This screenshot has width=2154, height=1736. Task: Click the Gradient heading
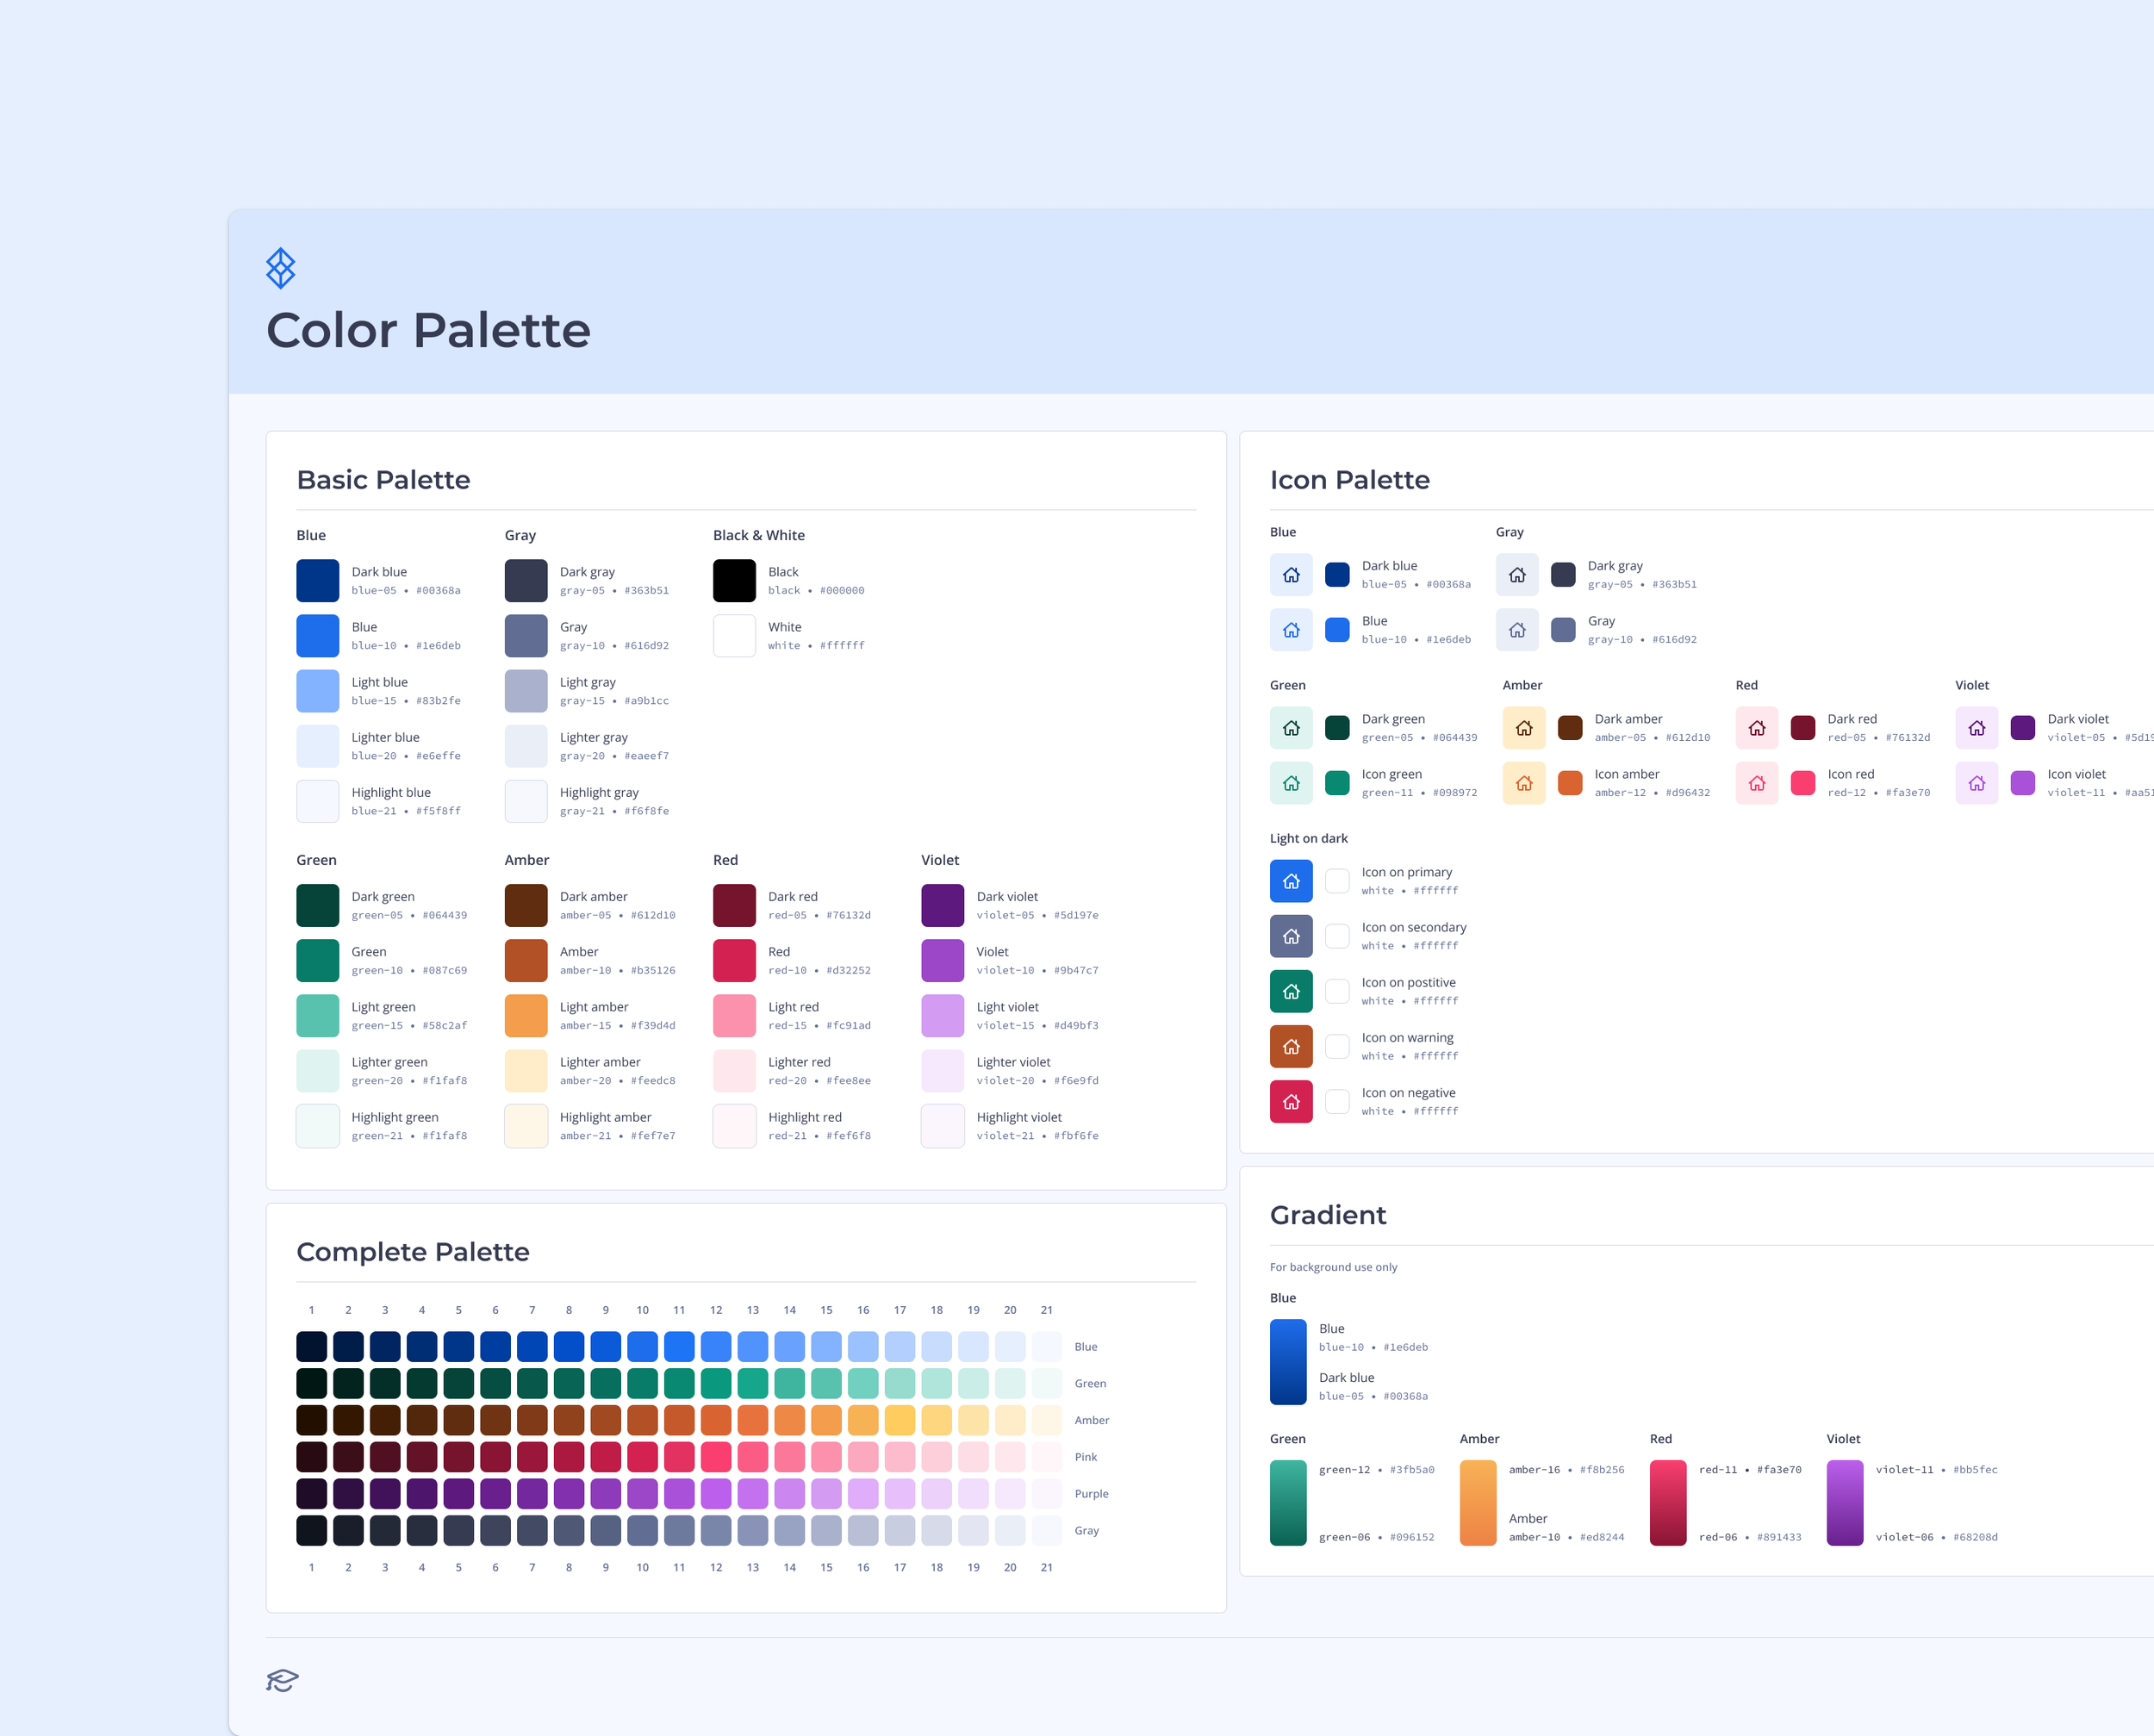[x=1328, y=1215]
